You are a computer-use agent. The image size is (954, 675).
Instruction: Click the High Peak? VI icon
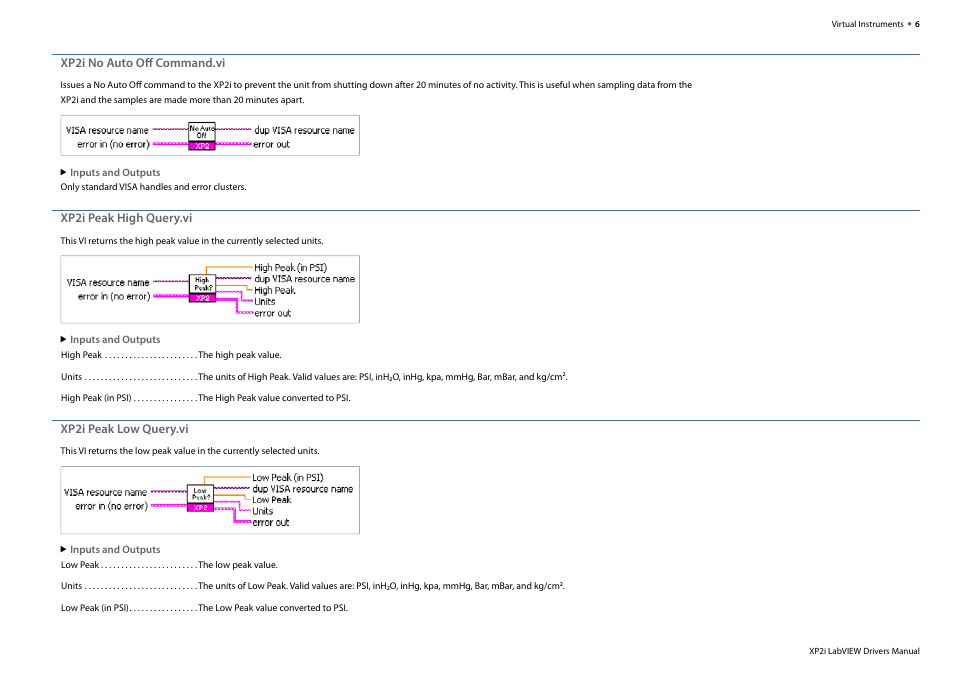(x=202, y=289)
